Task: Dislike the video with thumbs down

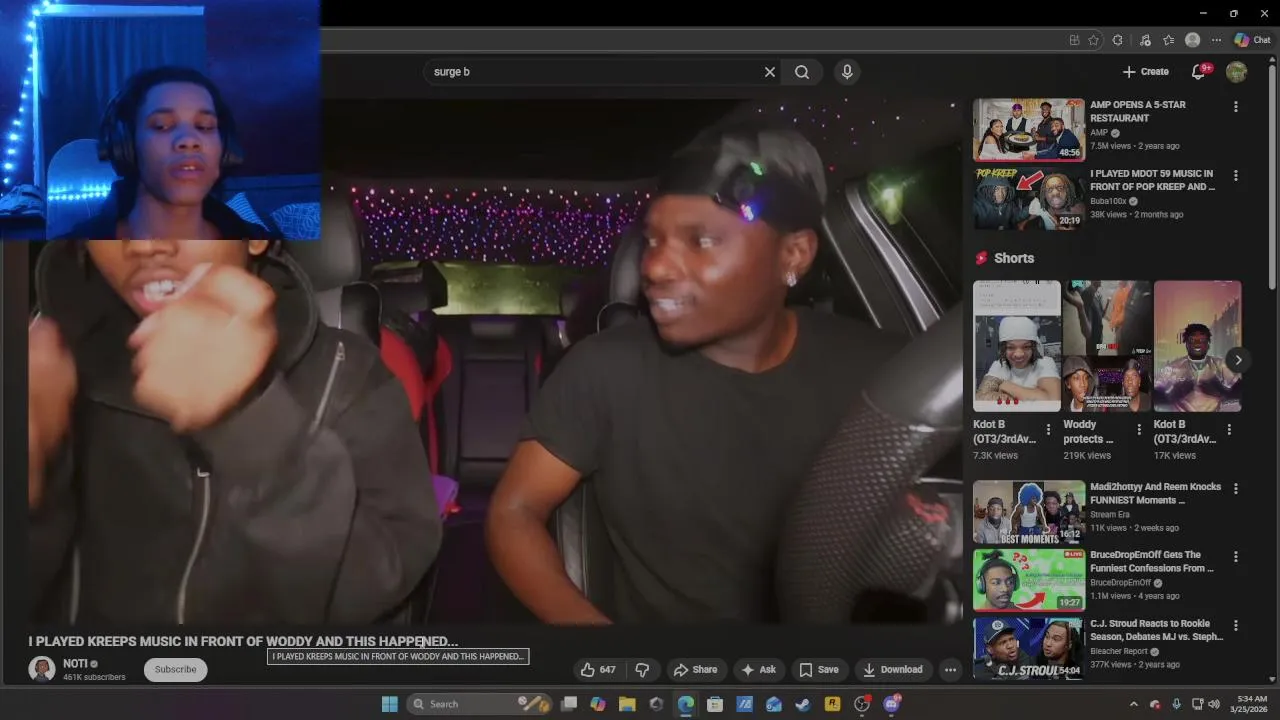Action: (x=642, y=670)
